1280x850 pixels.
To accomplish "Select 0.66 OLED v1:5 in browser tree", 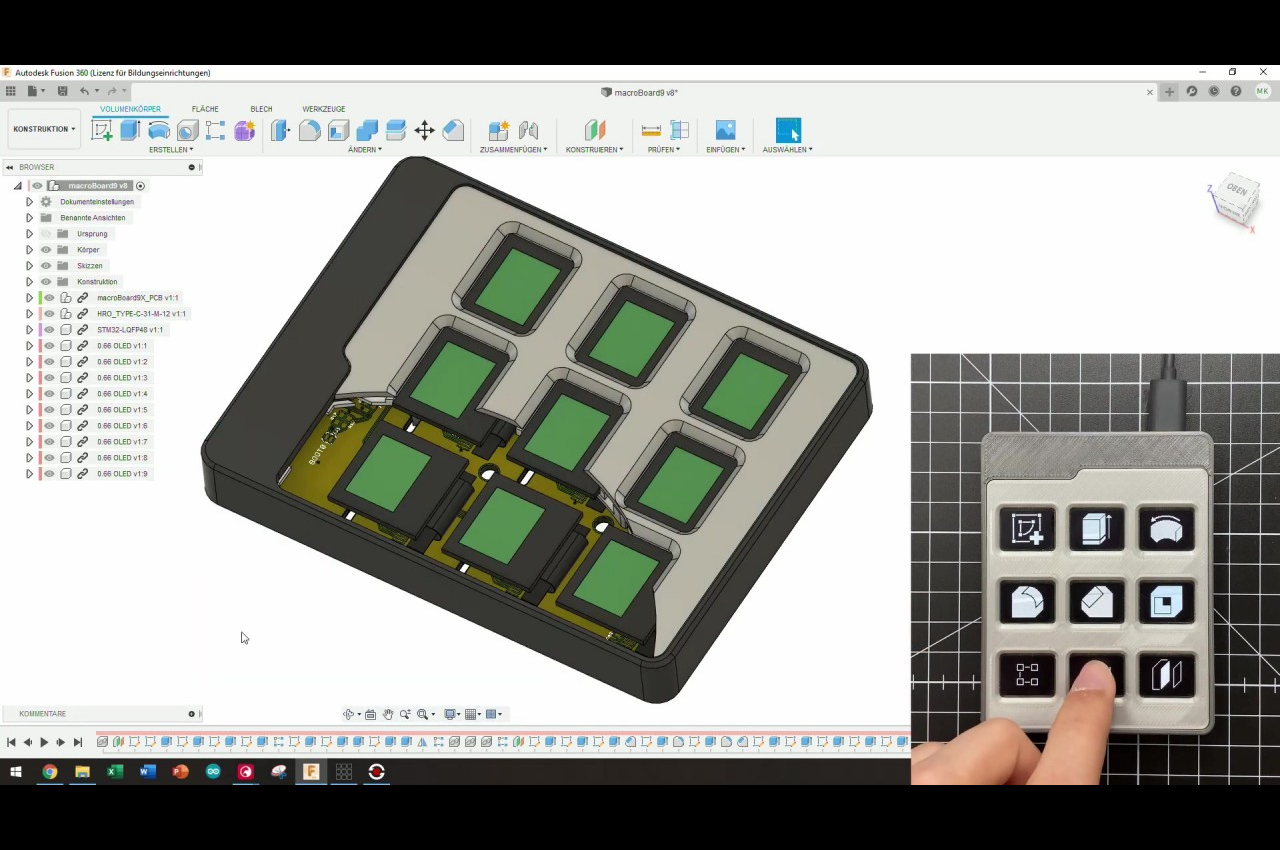I will 122,410.
